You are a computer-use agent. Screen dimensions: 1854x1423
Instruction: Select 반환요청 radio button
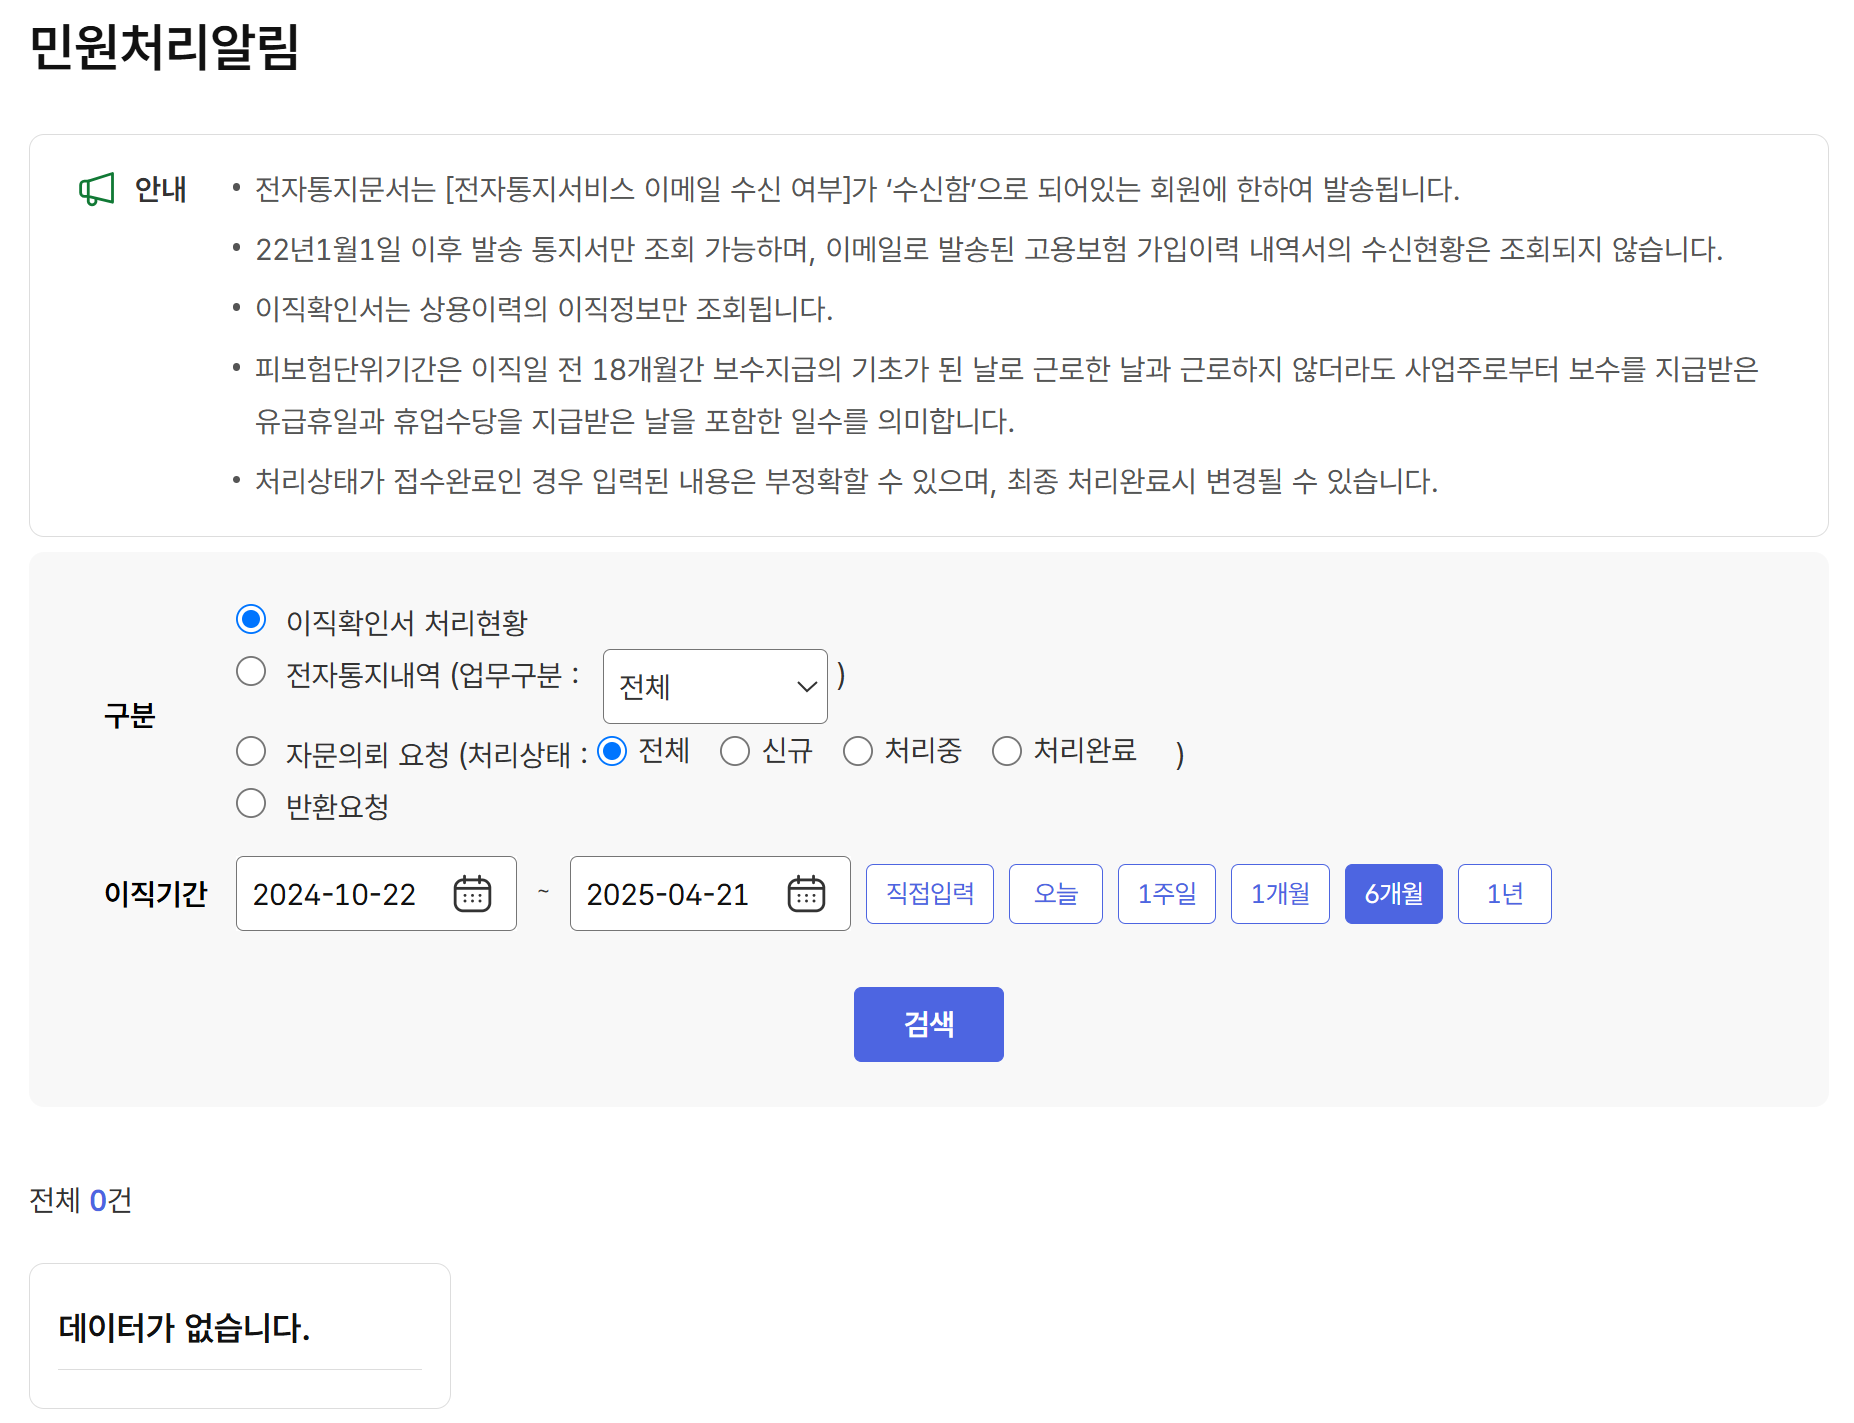251,803
